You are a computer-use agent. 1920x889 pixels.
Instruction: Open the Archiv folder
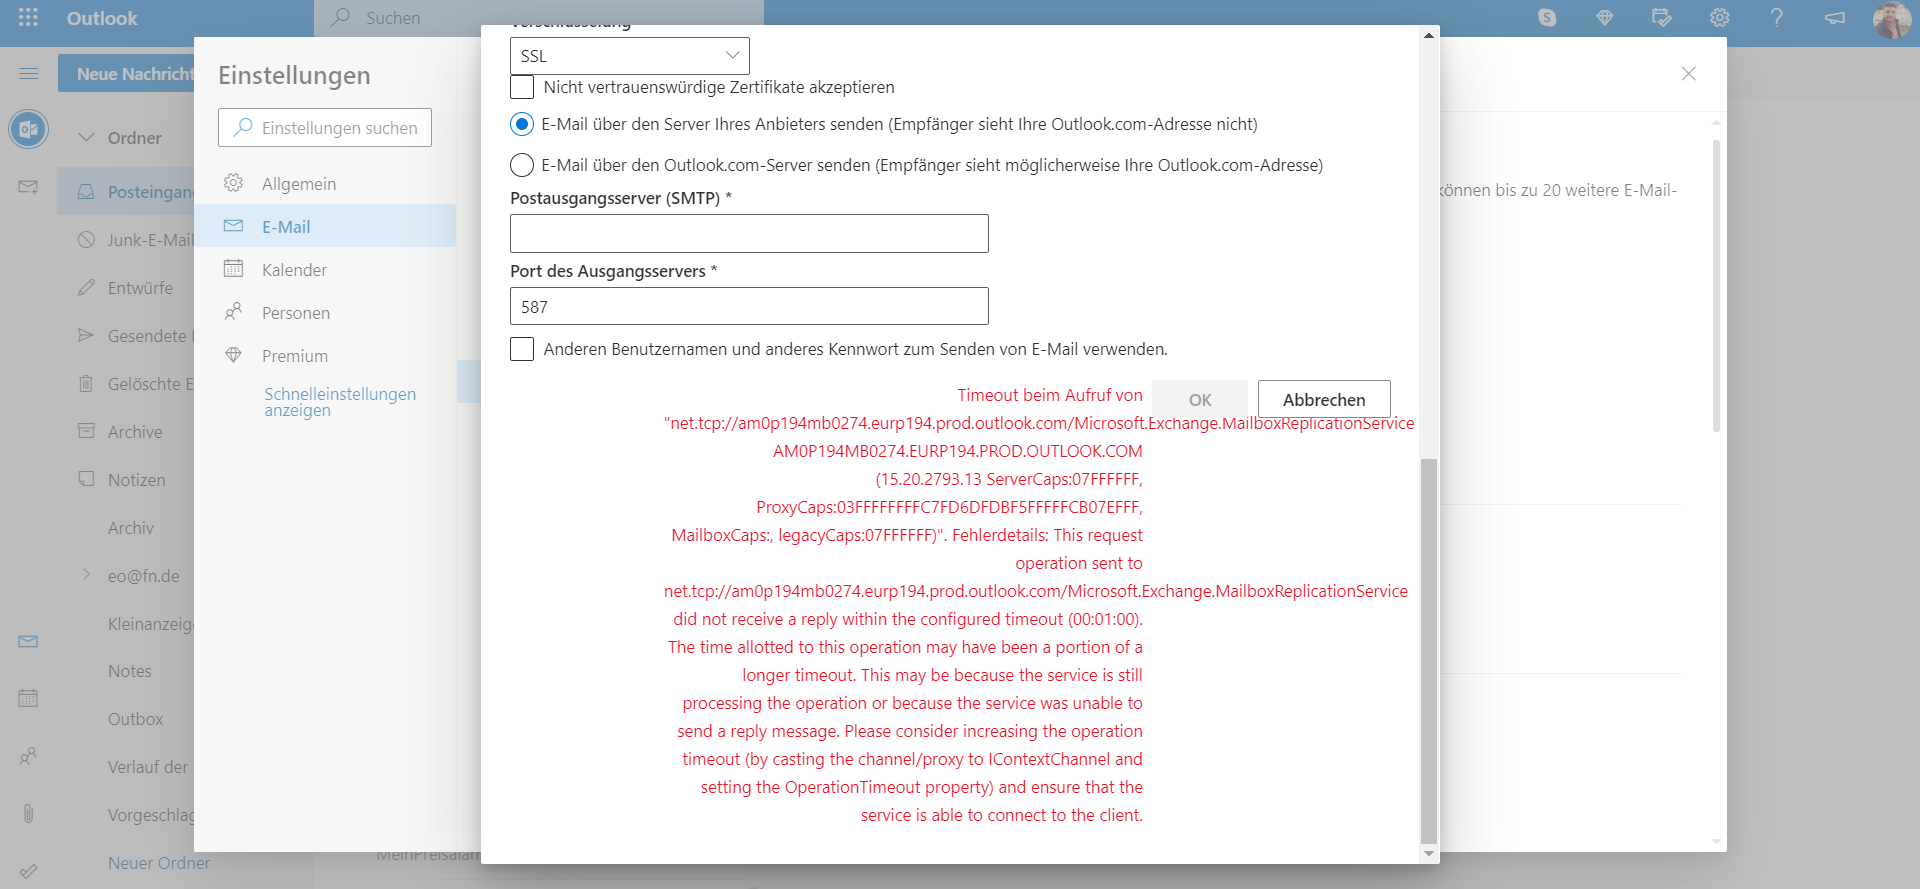pyautogui.click(x=127, y=528)
